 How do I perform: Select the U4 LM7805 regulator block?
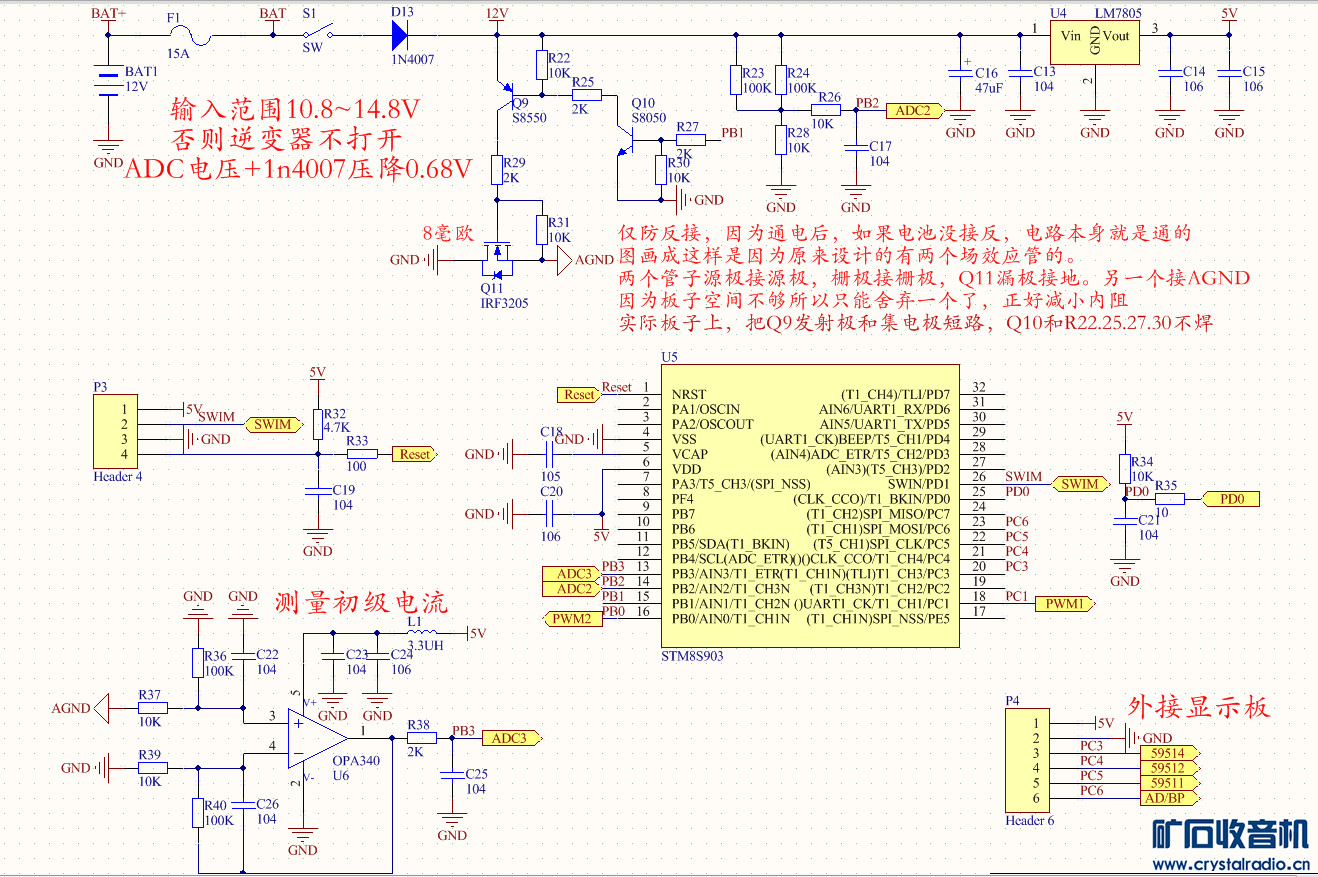click(x=1095, y=44)
